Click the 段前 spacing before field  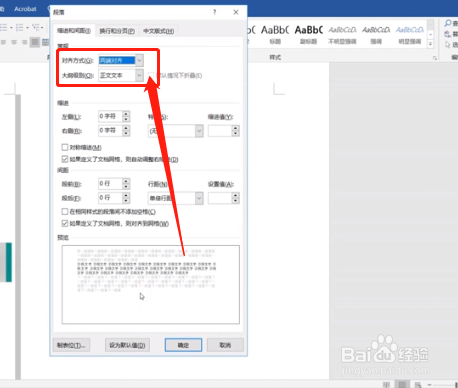click(110, 184)
